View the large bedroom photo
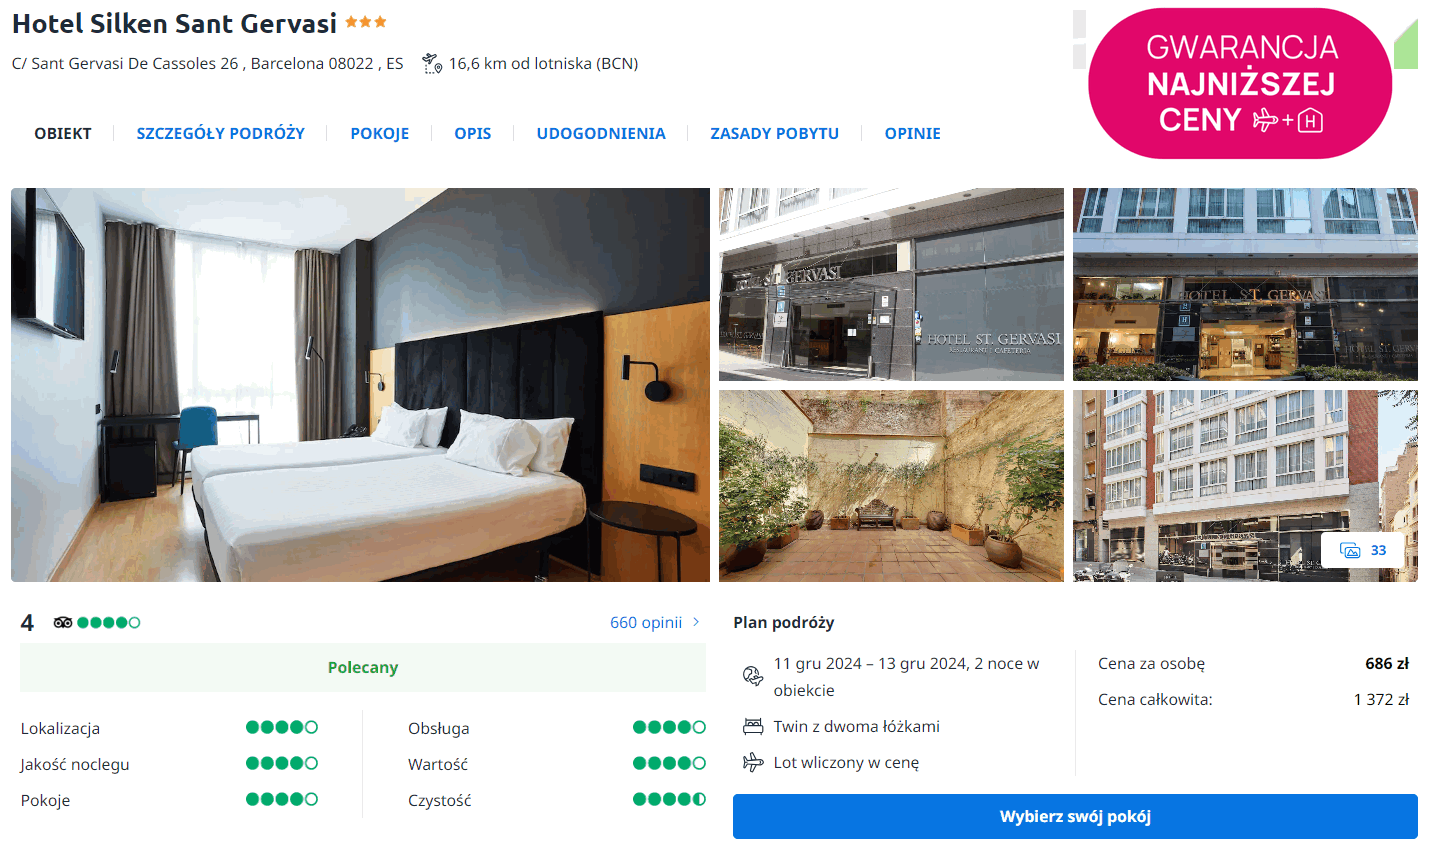This screenshot has height=847, width=1429. [360, 385]
